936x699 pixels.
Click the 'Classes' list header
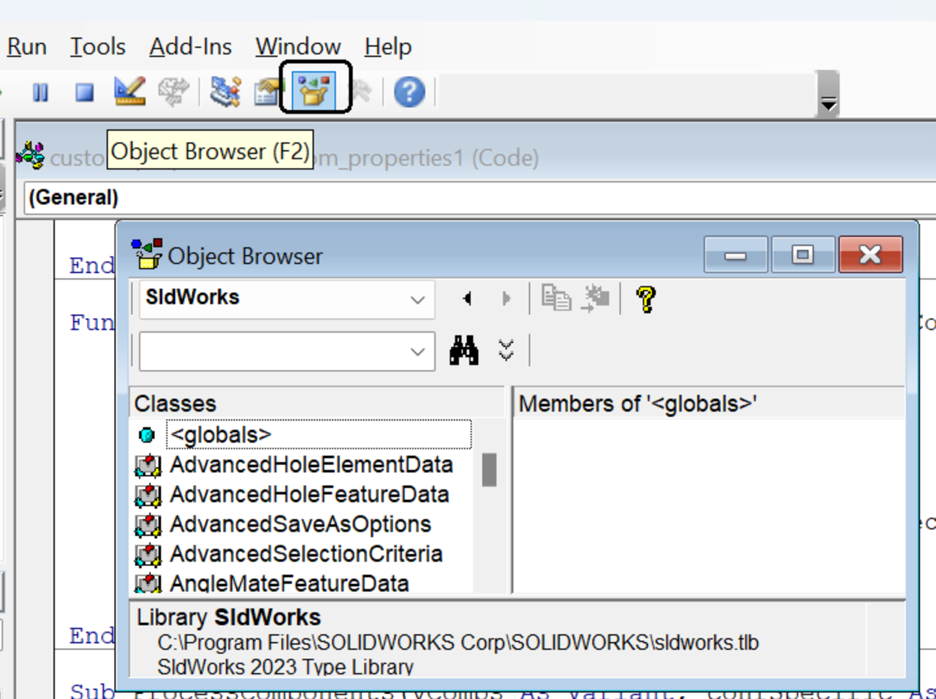[317, 404]
